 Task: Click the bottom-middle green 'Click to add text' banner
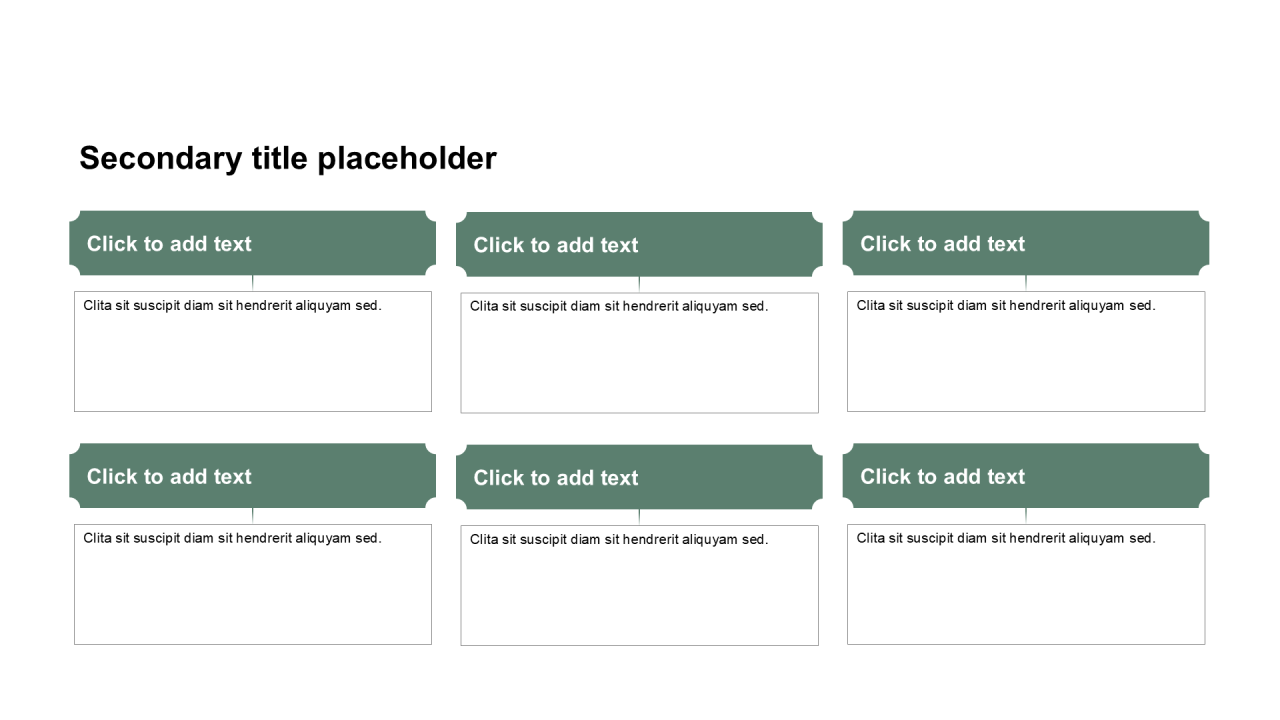tap(639, 477)
